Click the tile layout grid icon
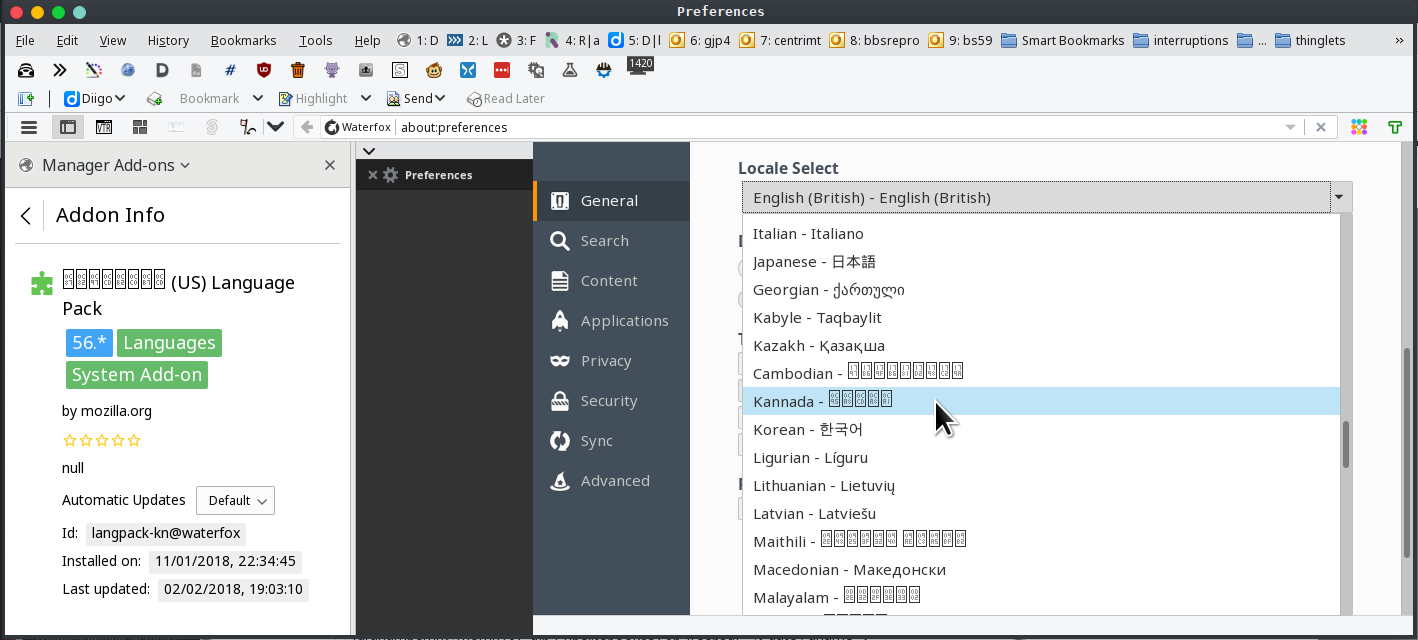Screen dimensions: 1418x640 coord(140,127)
